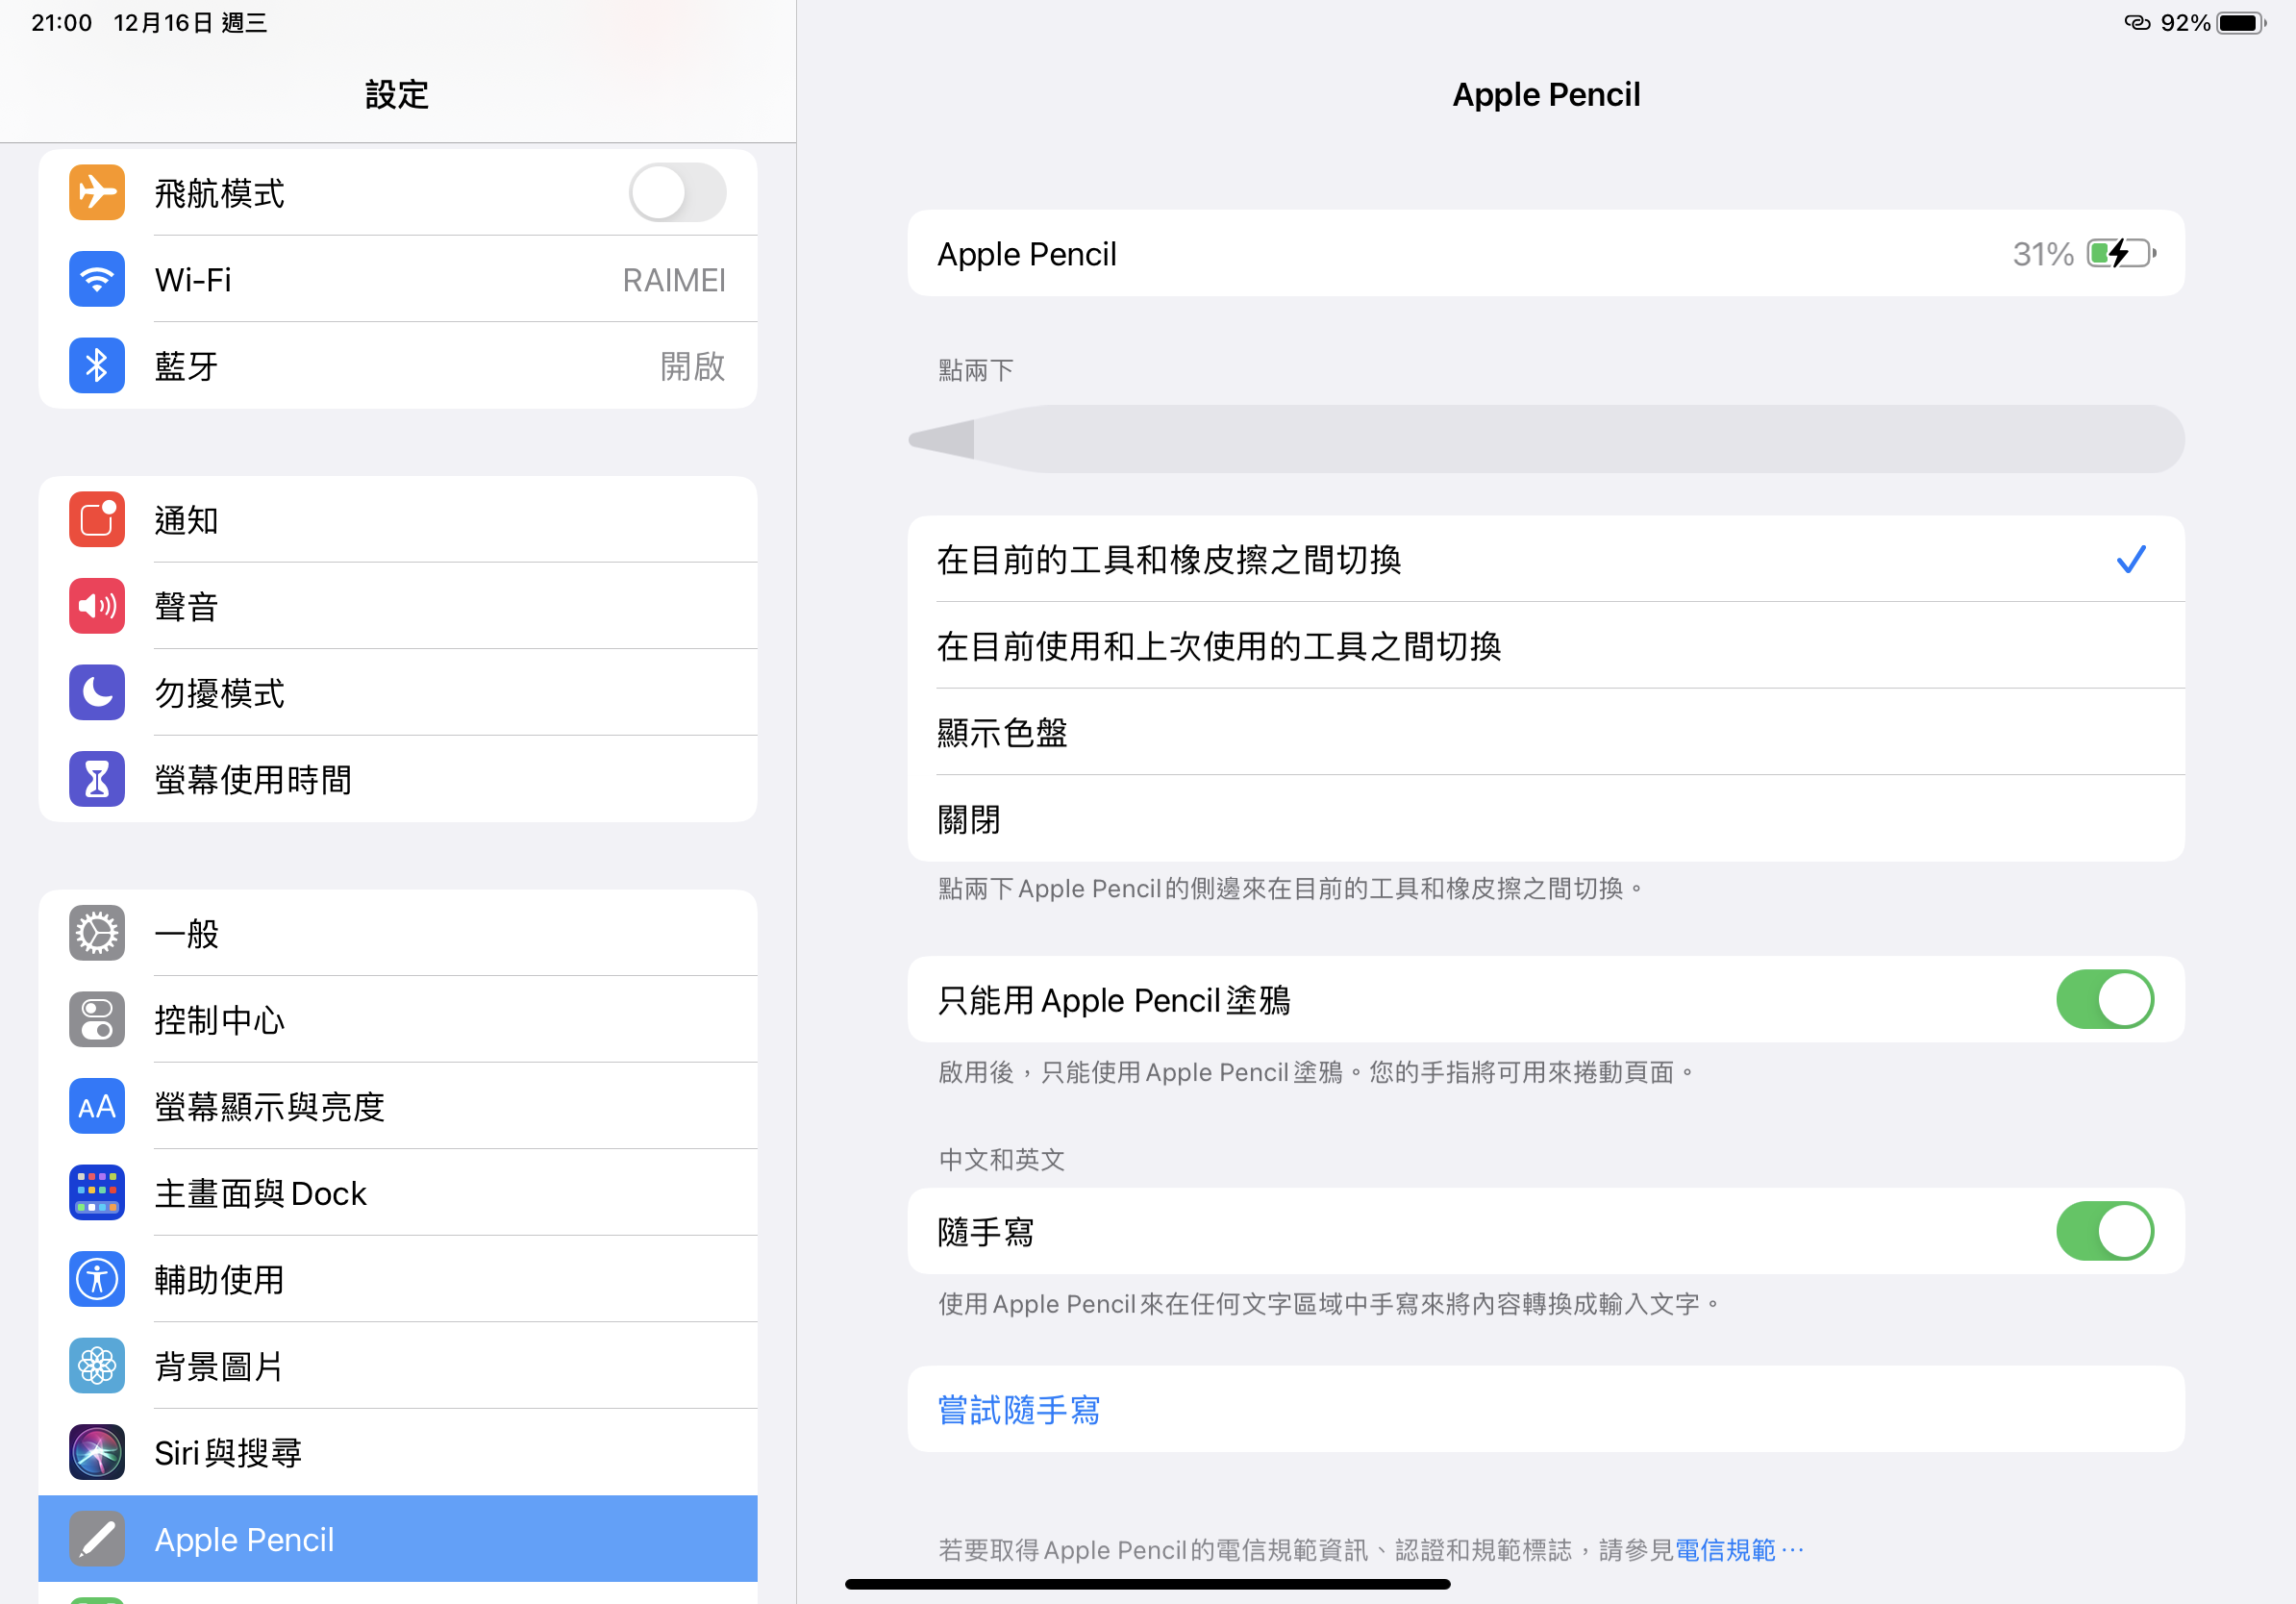Viewport: 2296px width, 1604px height.
Task: Select the 關閉 double-tap option
Action: (x=1545, y=818)
